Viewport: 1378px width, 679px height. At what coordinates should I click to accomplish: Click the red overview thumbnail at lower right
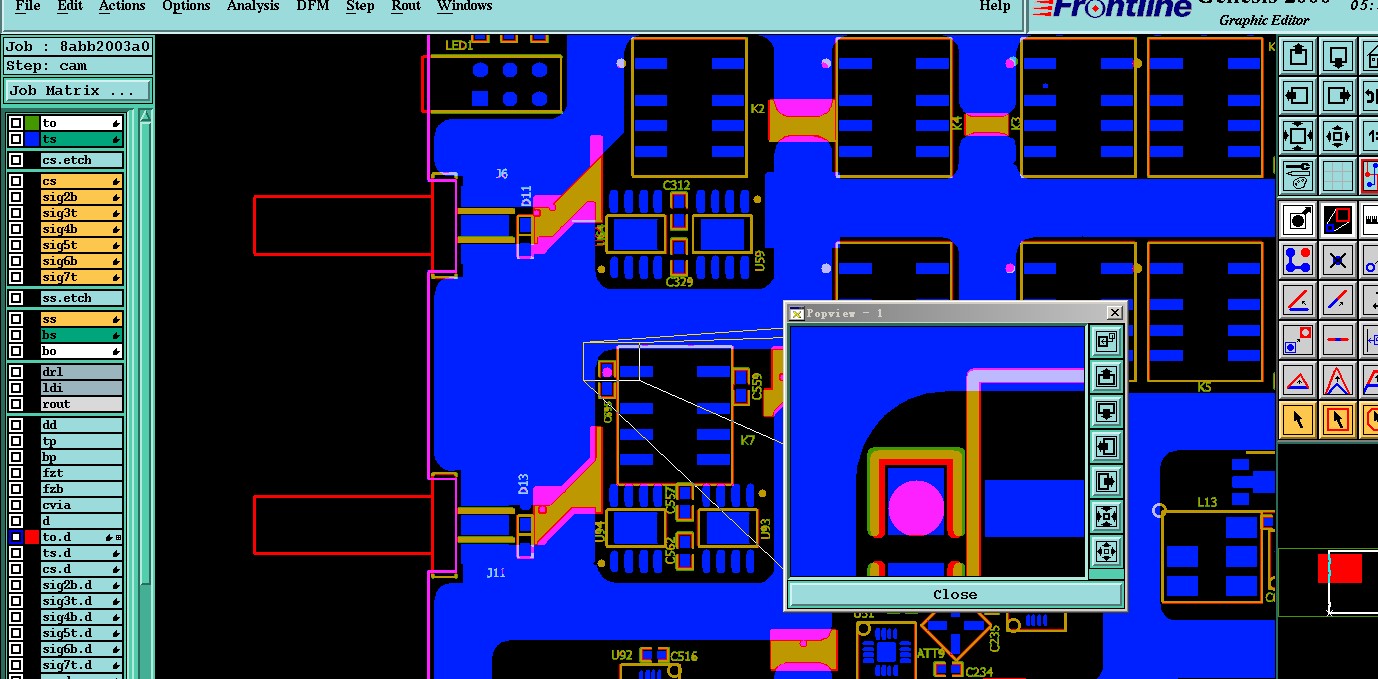1340,568
